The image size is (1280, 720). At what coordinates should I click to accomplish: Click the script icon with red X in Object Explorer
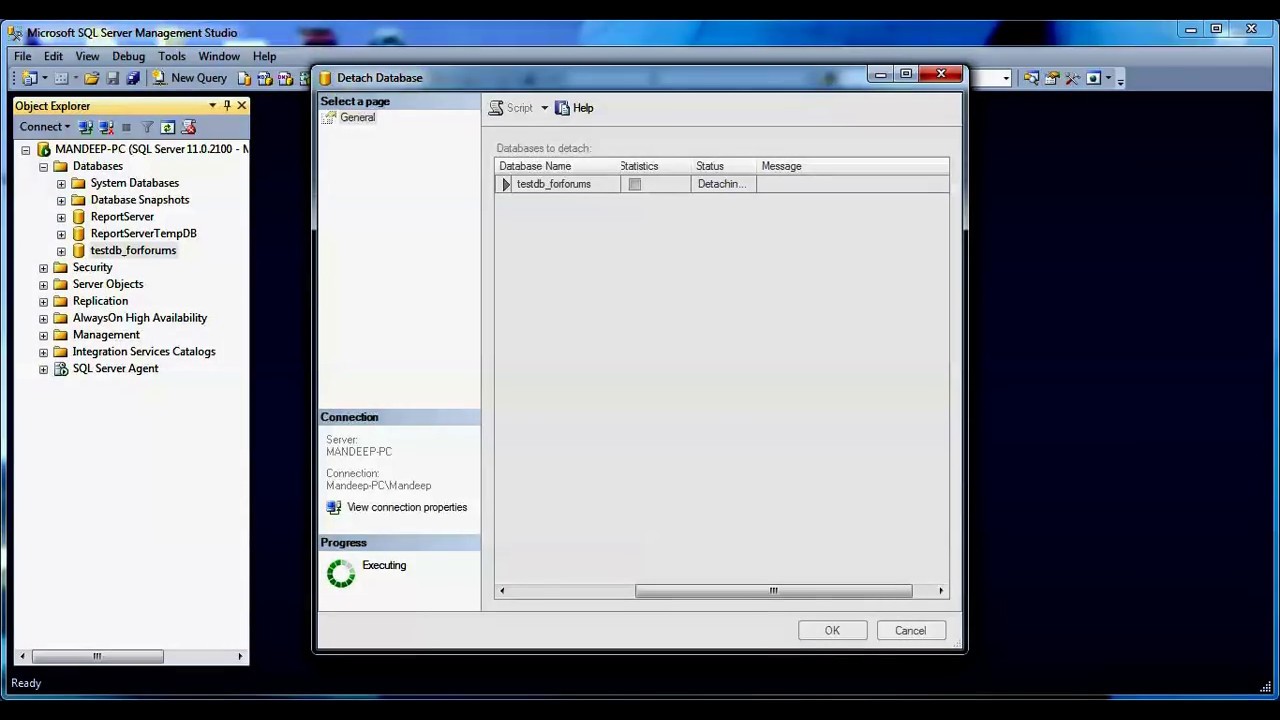[189, 127]
